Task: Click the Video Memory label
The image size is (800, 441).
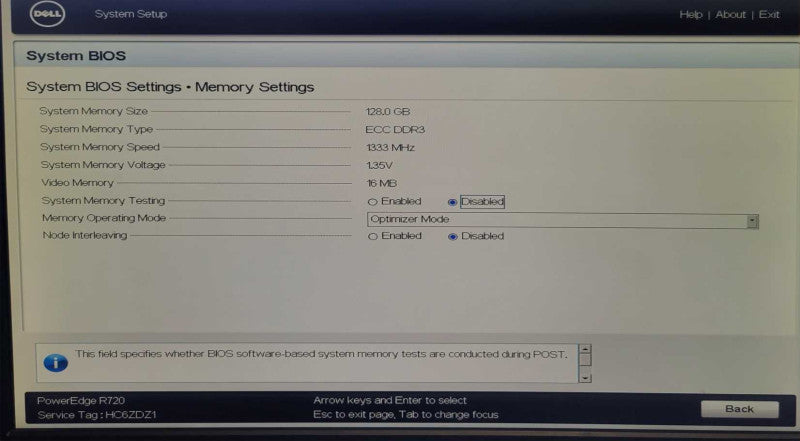Action: tap(78, 183)
